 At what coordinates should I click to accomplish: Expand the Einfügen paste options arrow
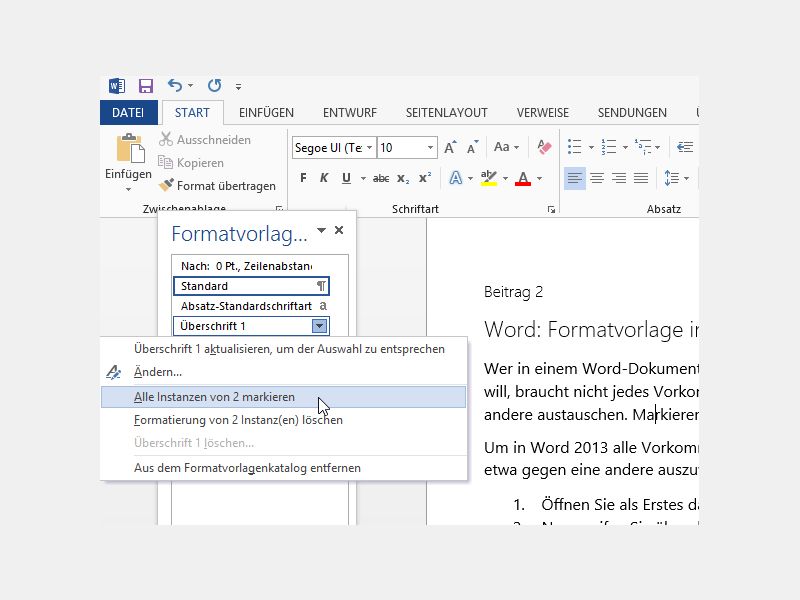[129, 189]
